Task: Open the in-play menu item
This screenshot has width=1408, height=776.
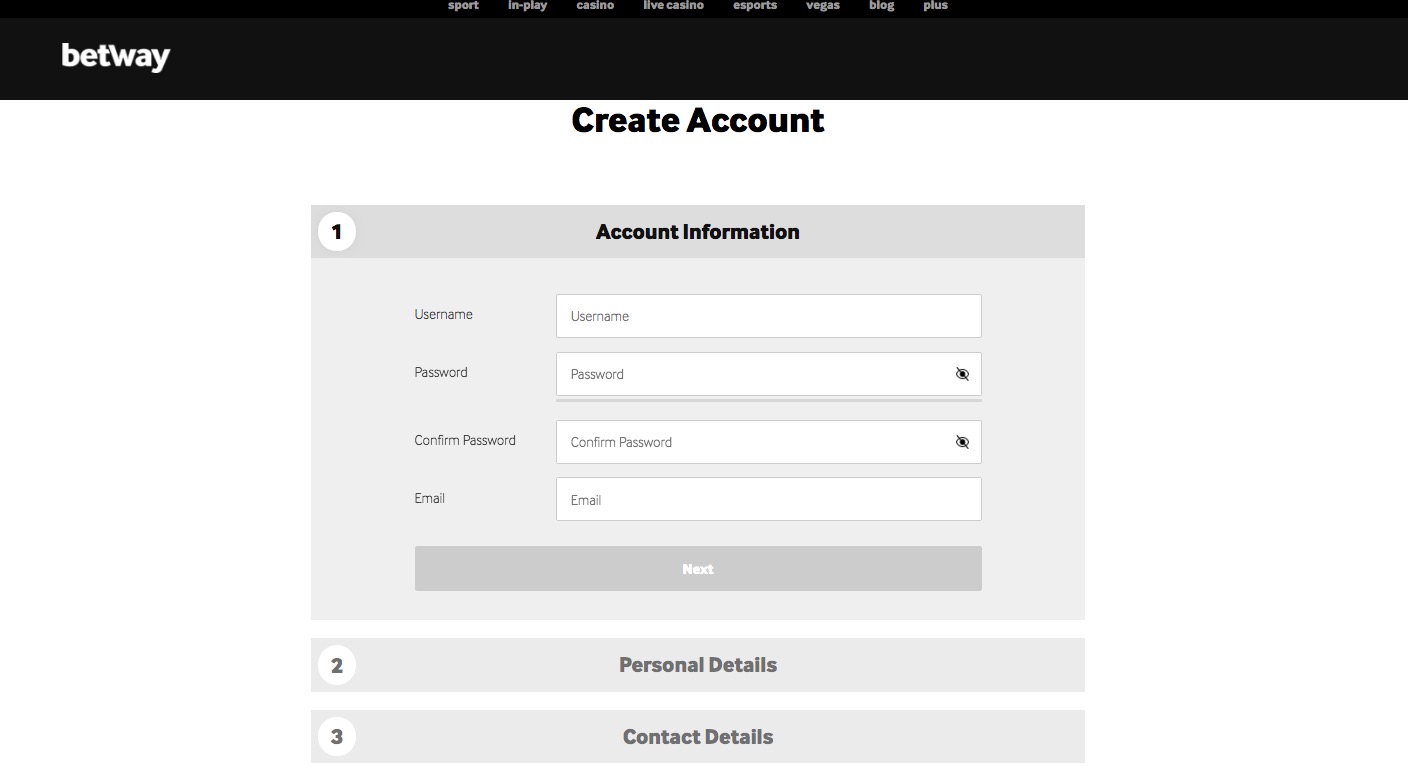Action: tap(527, 5)
